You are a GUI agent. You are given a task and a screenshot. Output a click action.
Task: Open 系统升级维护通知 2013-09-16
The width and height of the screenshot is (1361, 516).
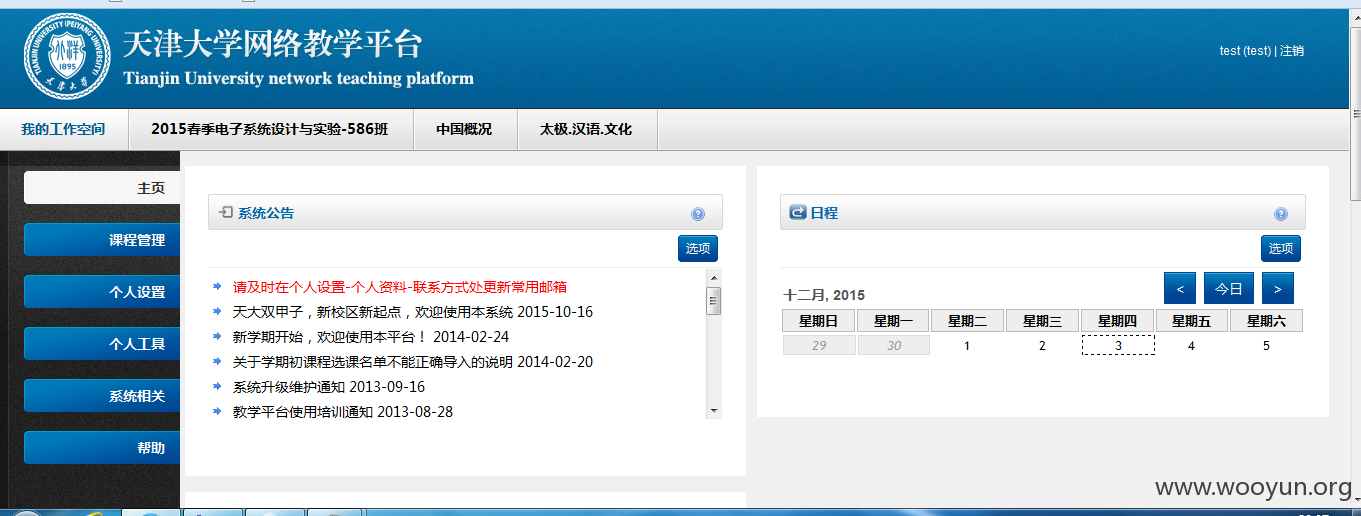329,387
